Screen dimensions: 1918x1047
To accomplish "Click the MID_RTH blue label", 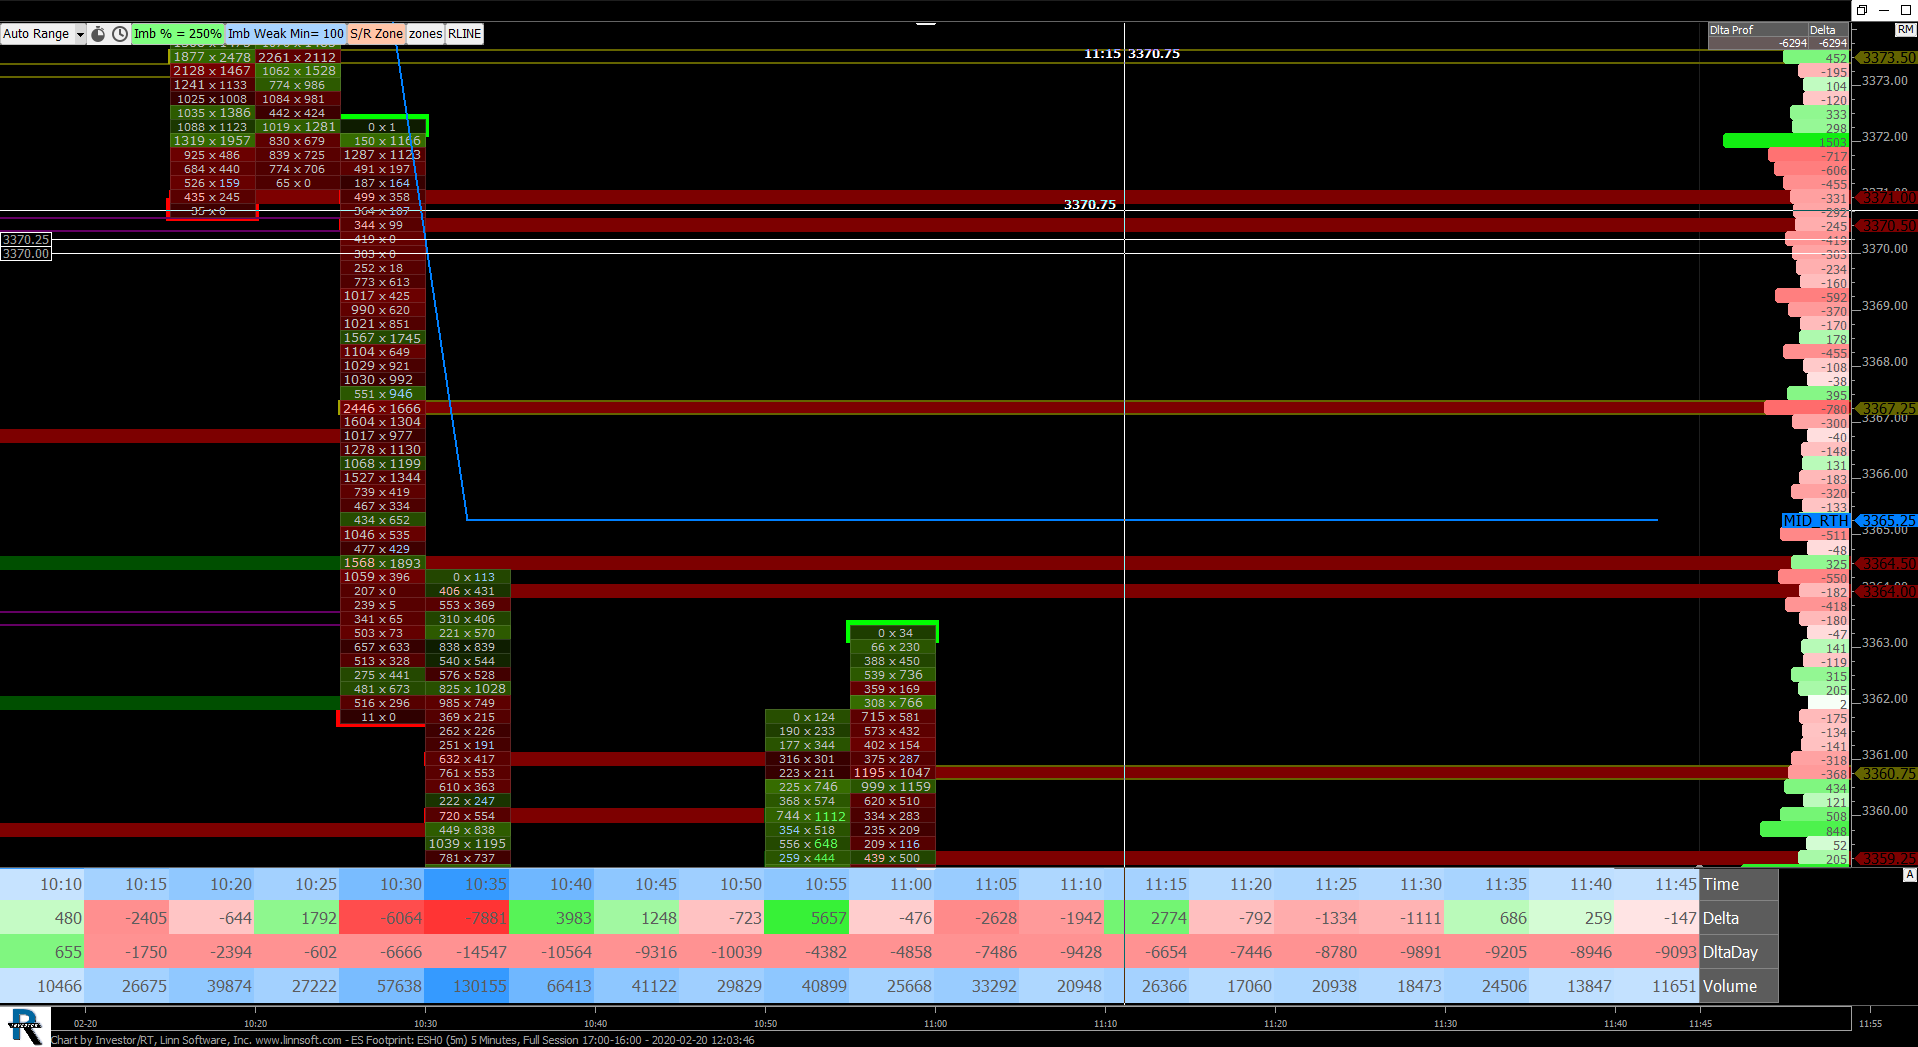I will click(1816, 521).
